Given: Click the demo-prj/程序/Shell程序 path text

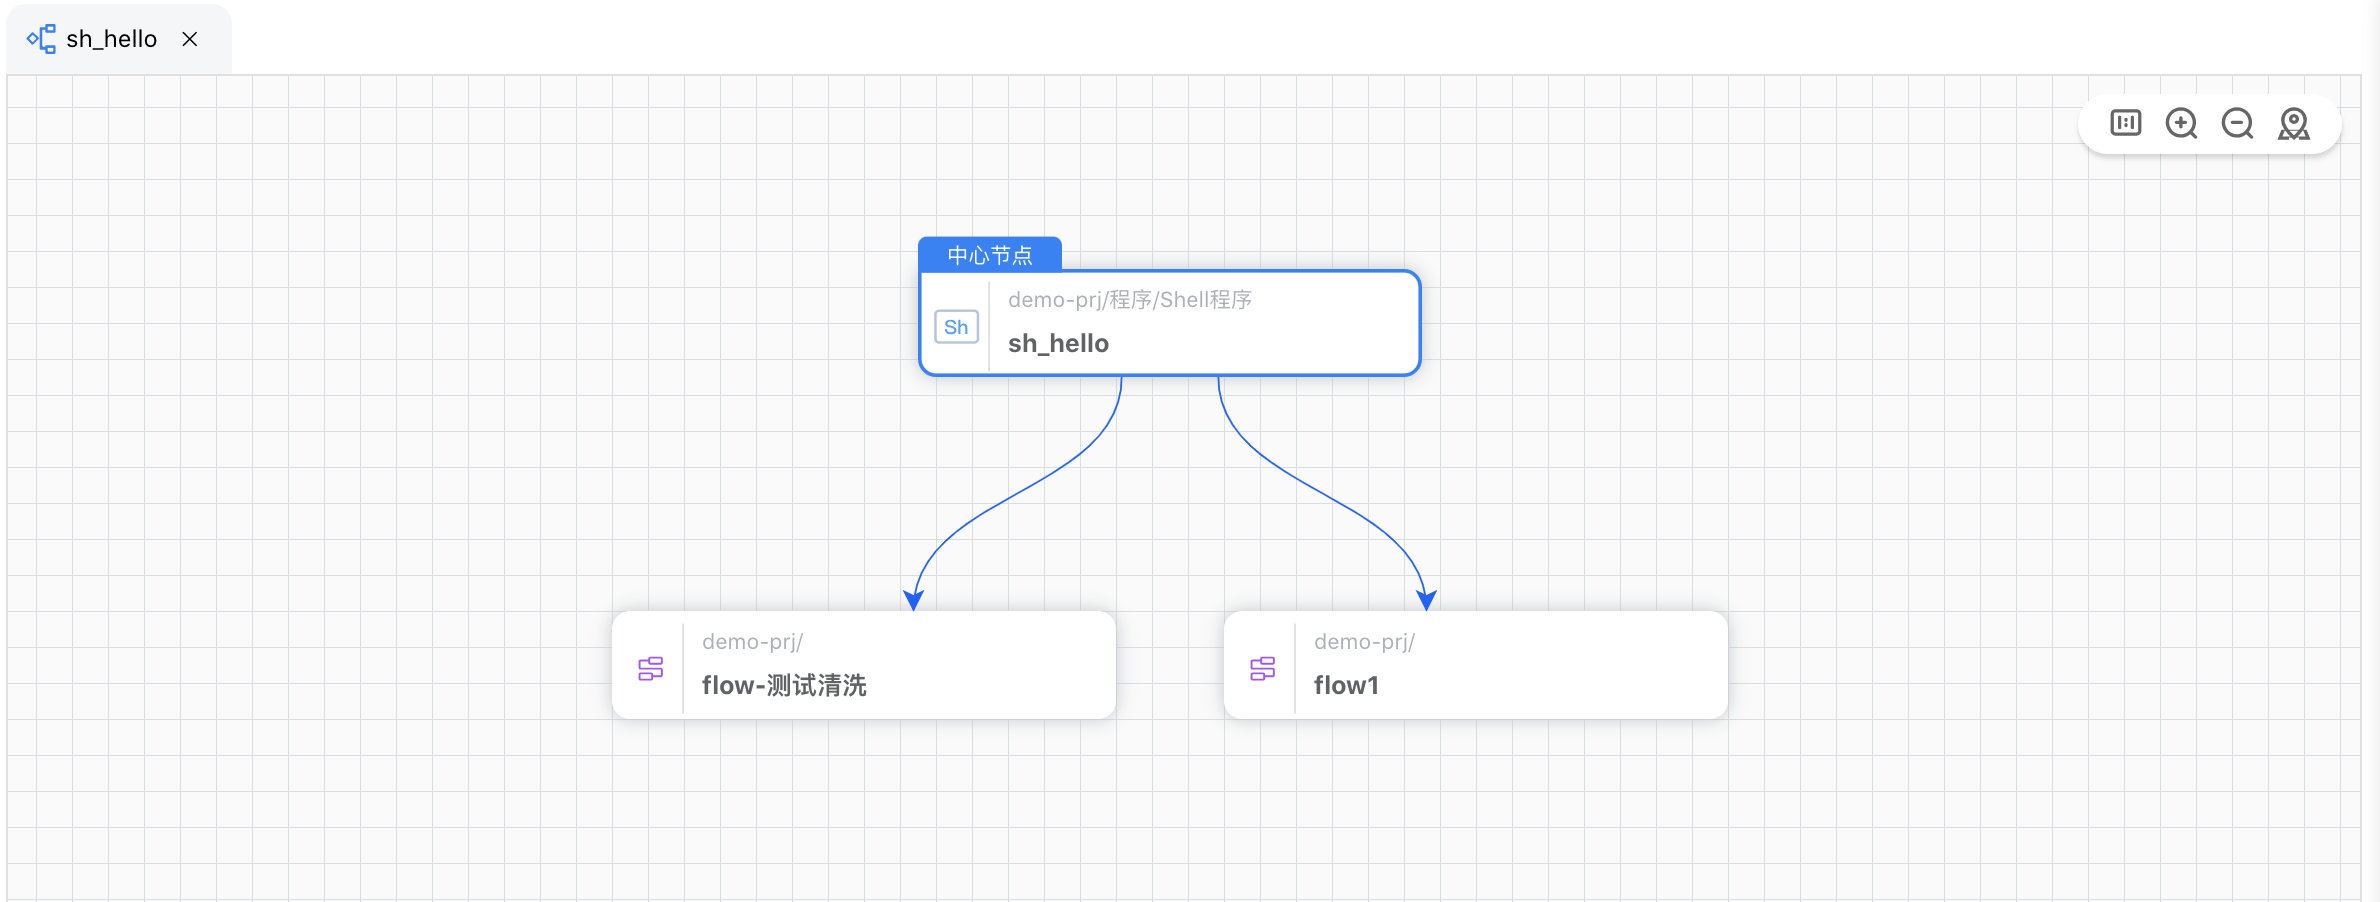Looking at the screenshot, I should tap(1128, 298).
